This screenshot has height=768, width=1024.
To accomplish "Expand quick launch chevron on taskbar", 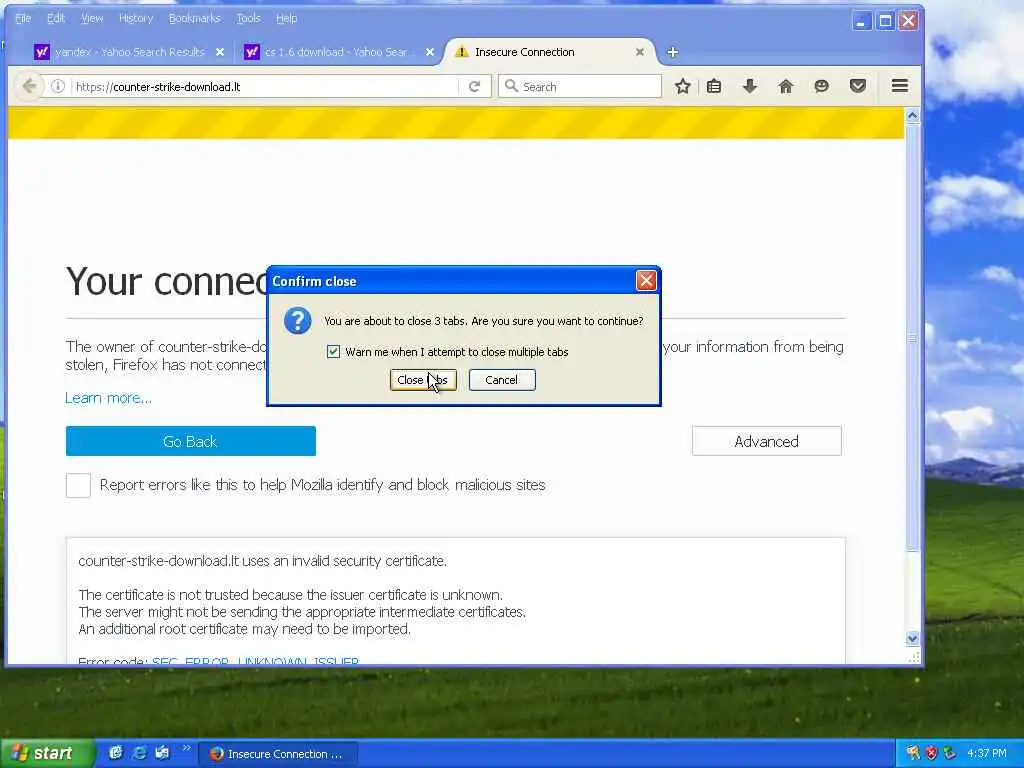I will (186, 748).
